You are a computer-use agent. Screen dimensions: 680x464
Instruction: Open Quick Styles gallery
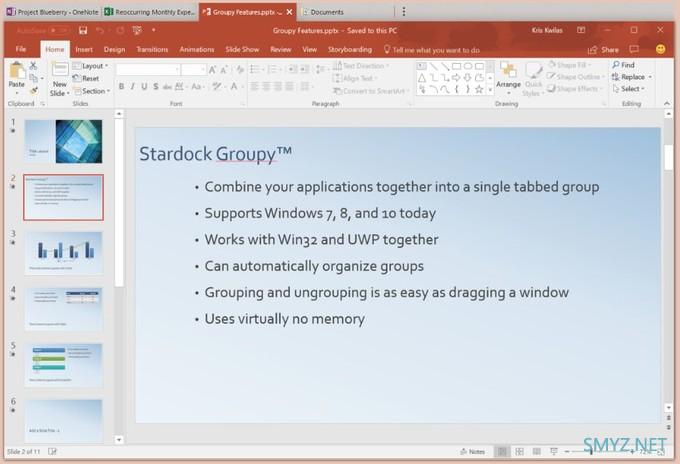pyautogui.click(x=533, y=80)
